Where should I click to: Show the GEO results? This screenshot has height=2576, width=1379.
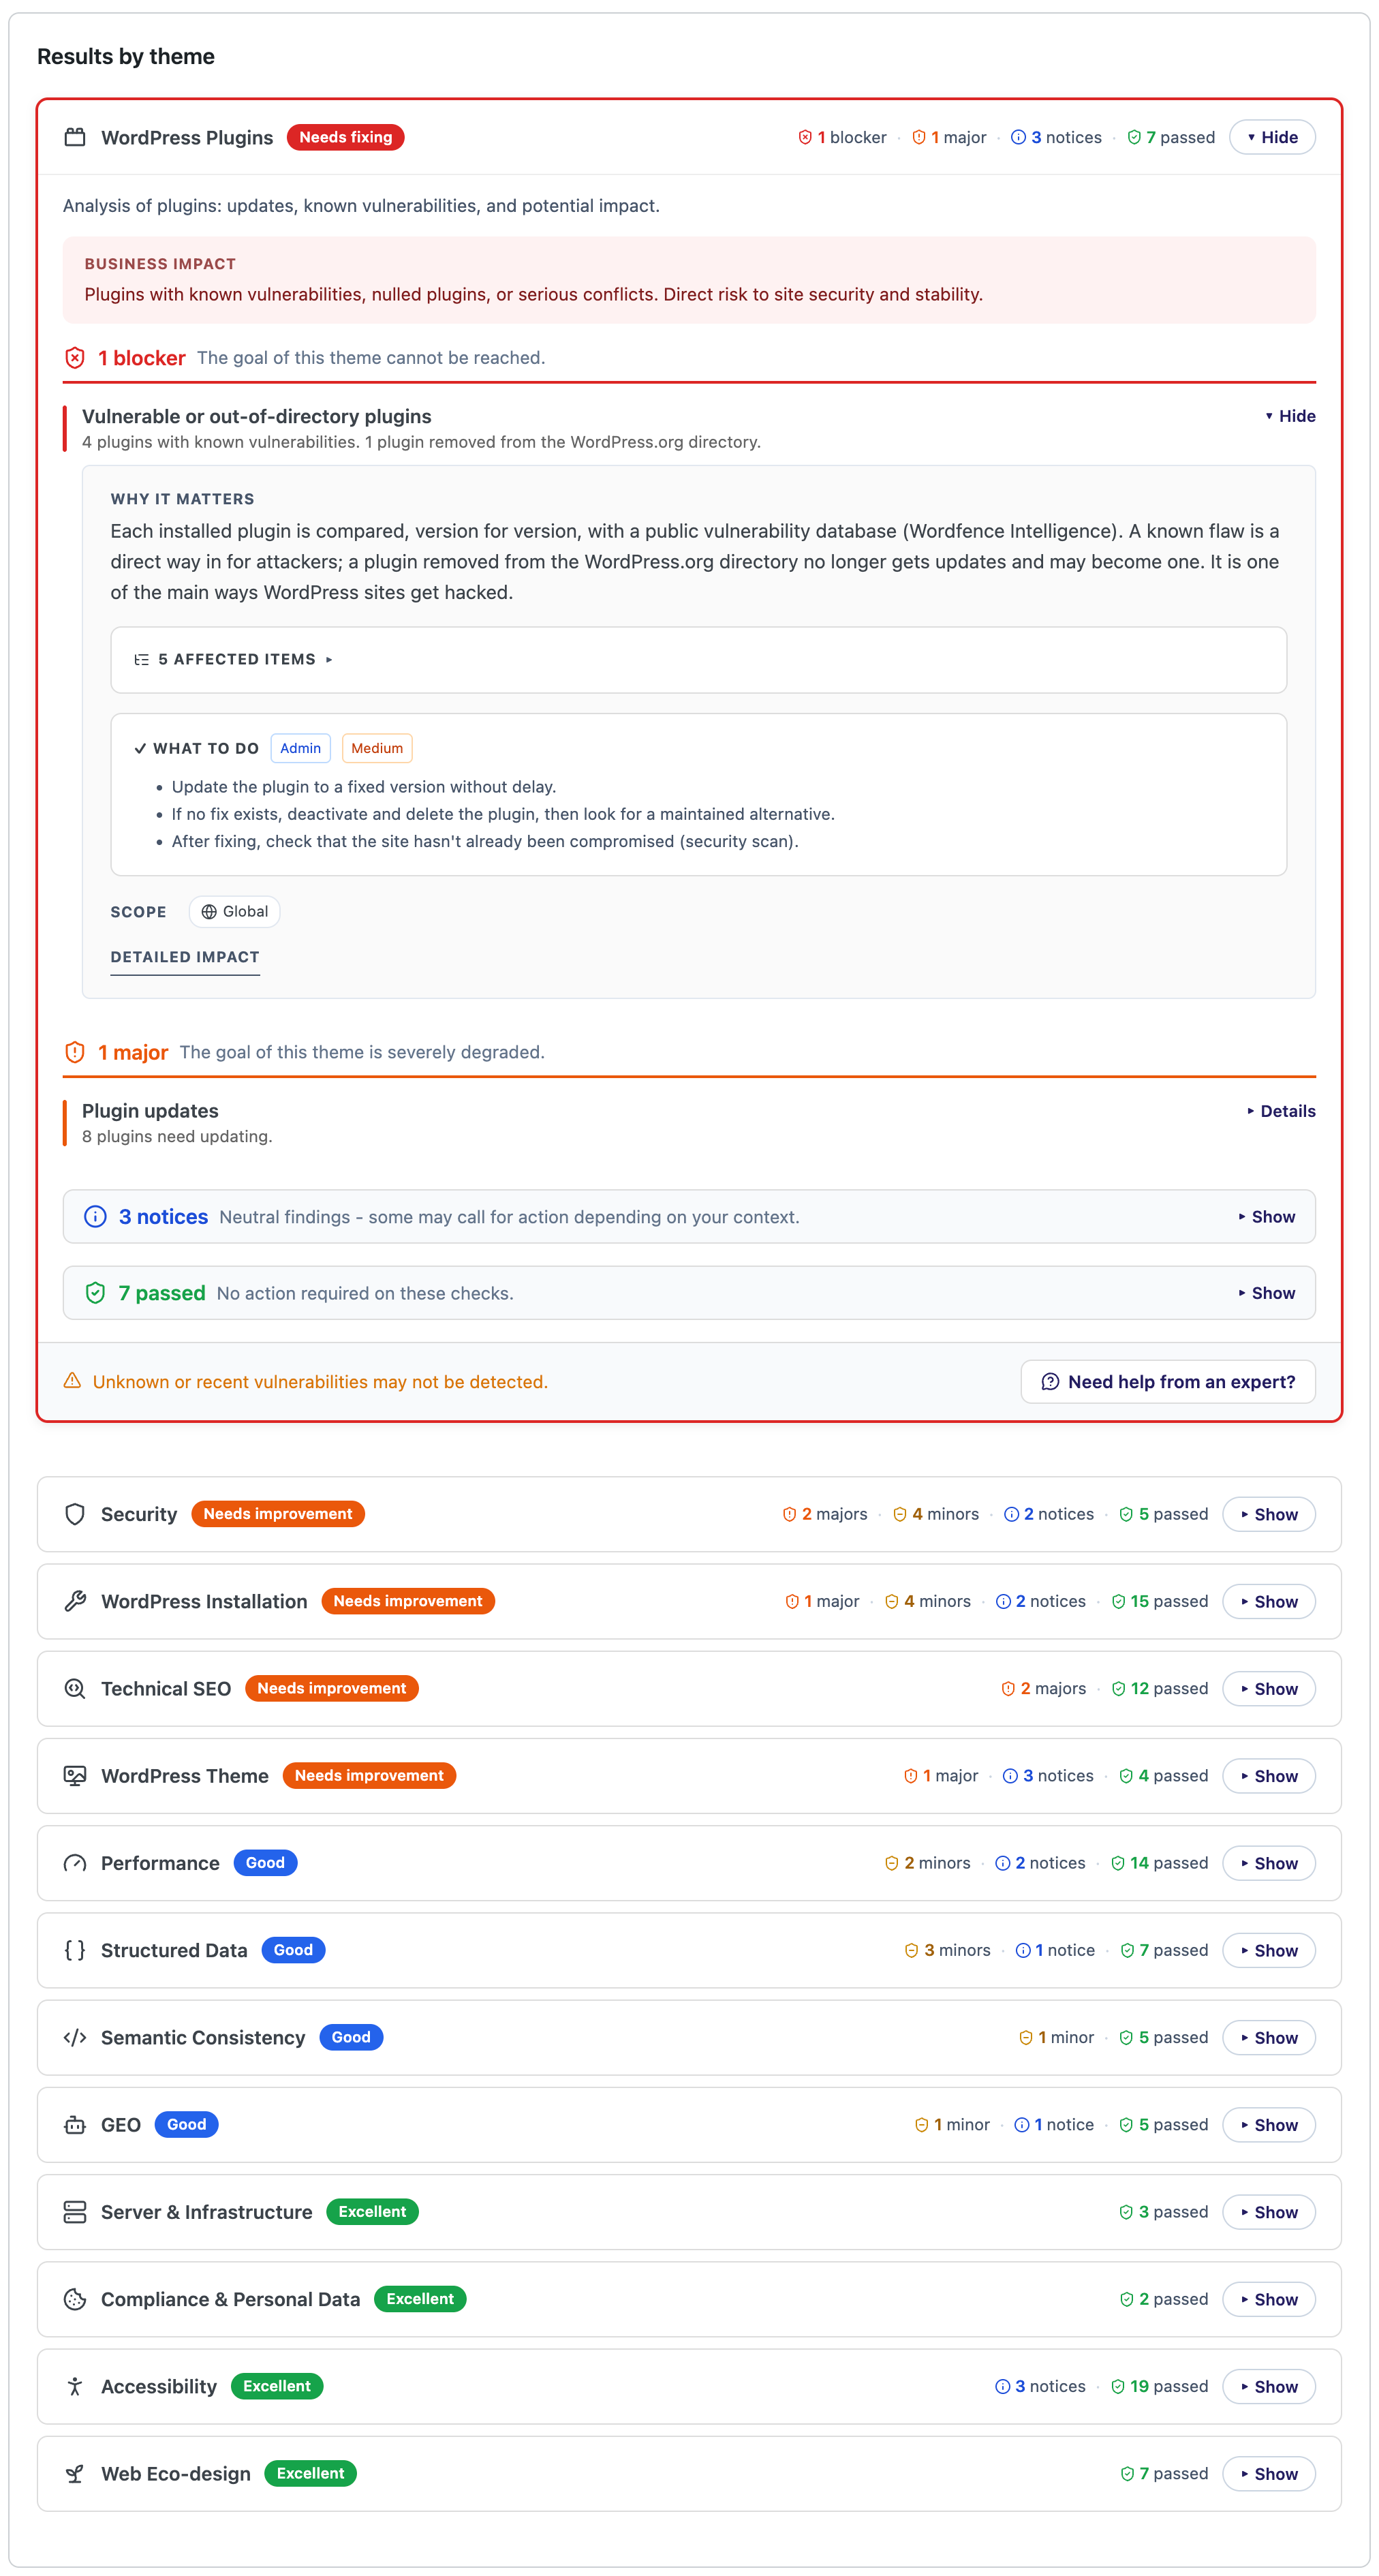[1269, 2125]
